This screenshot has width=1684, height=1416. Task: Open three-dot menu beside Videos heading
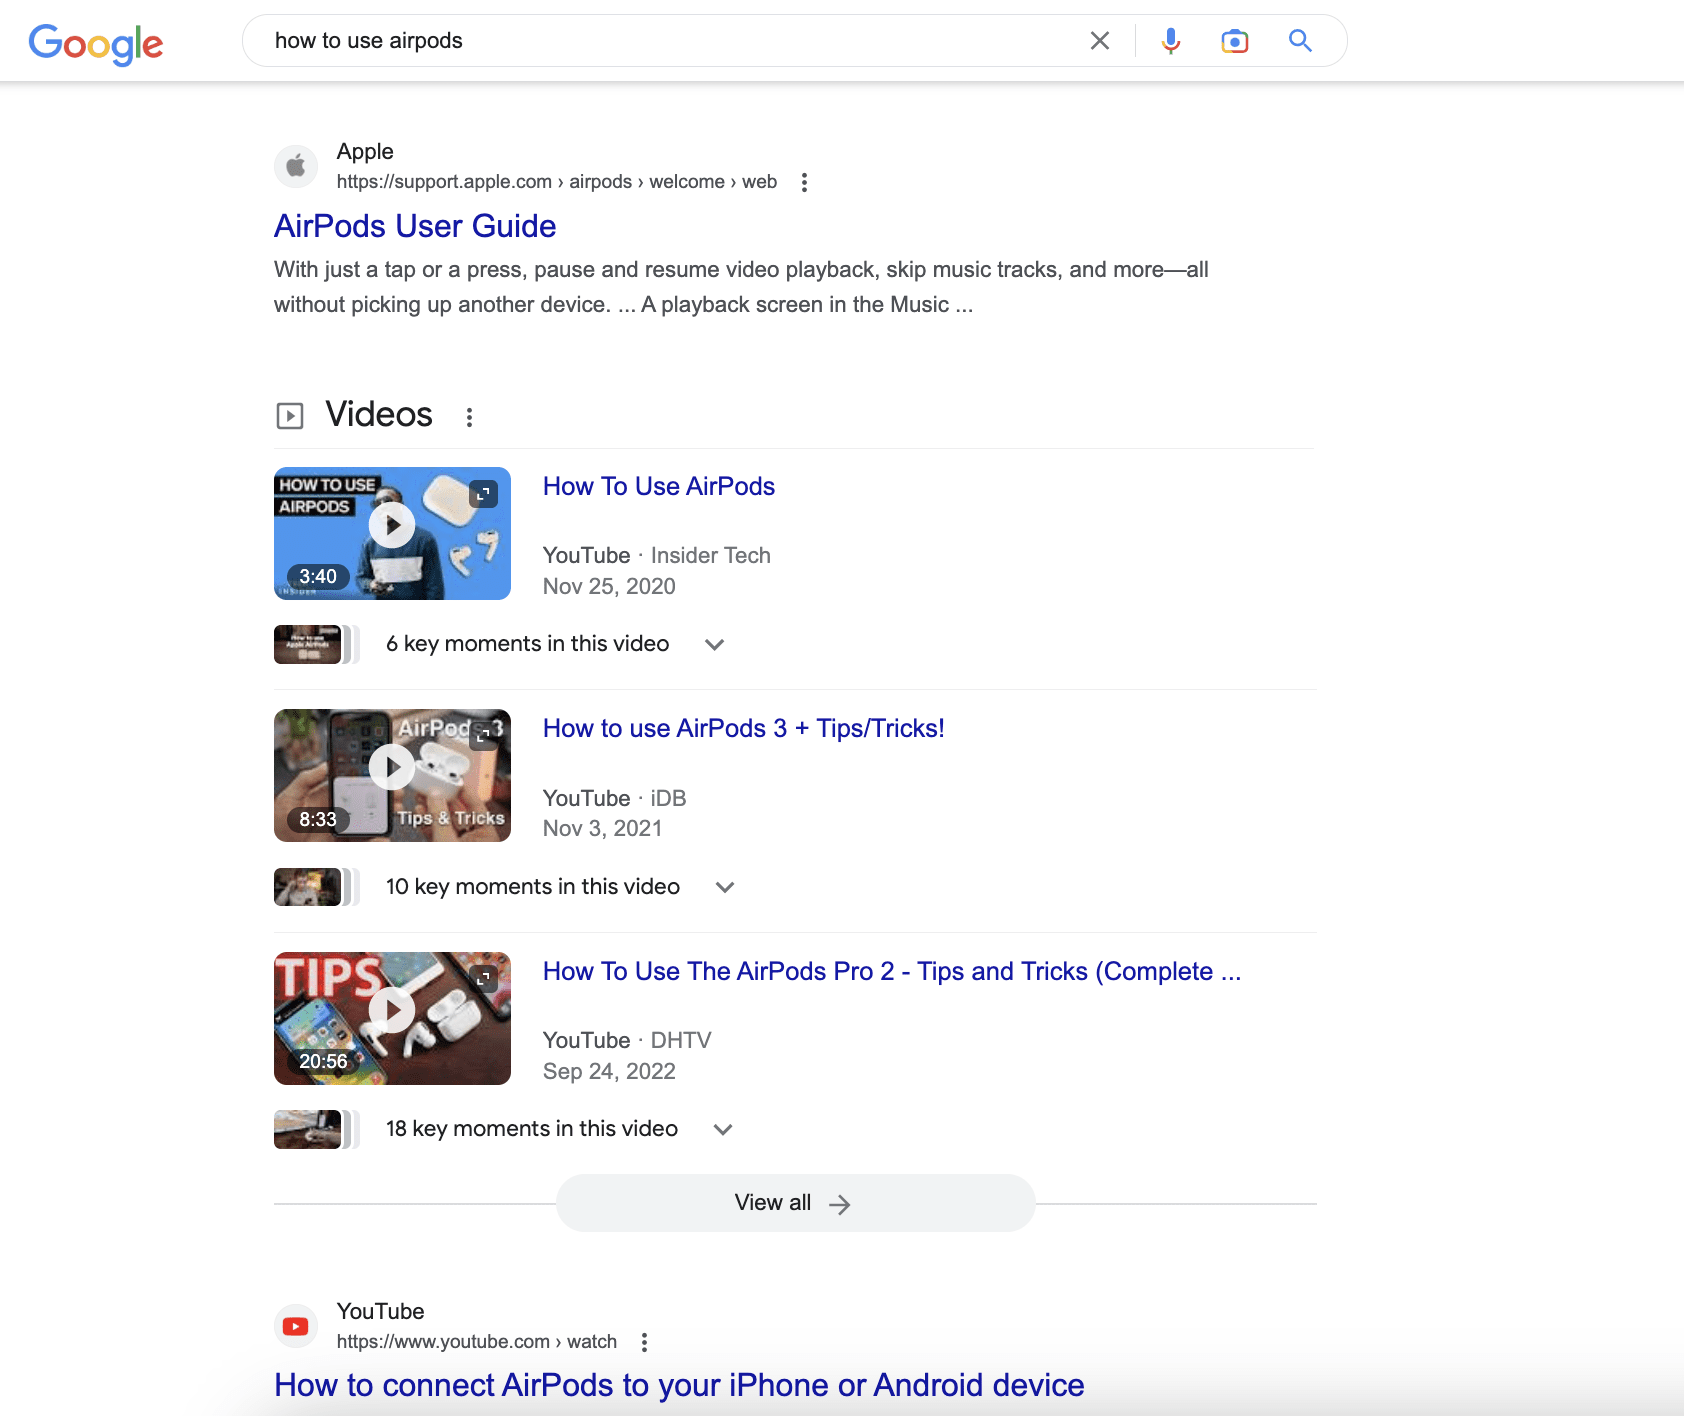[469, 417]
